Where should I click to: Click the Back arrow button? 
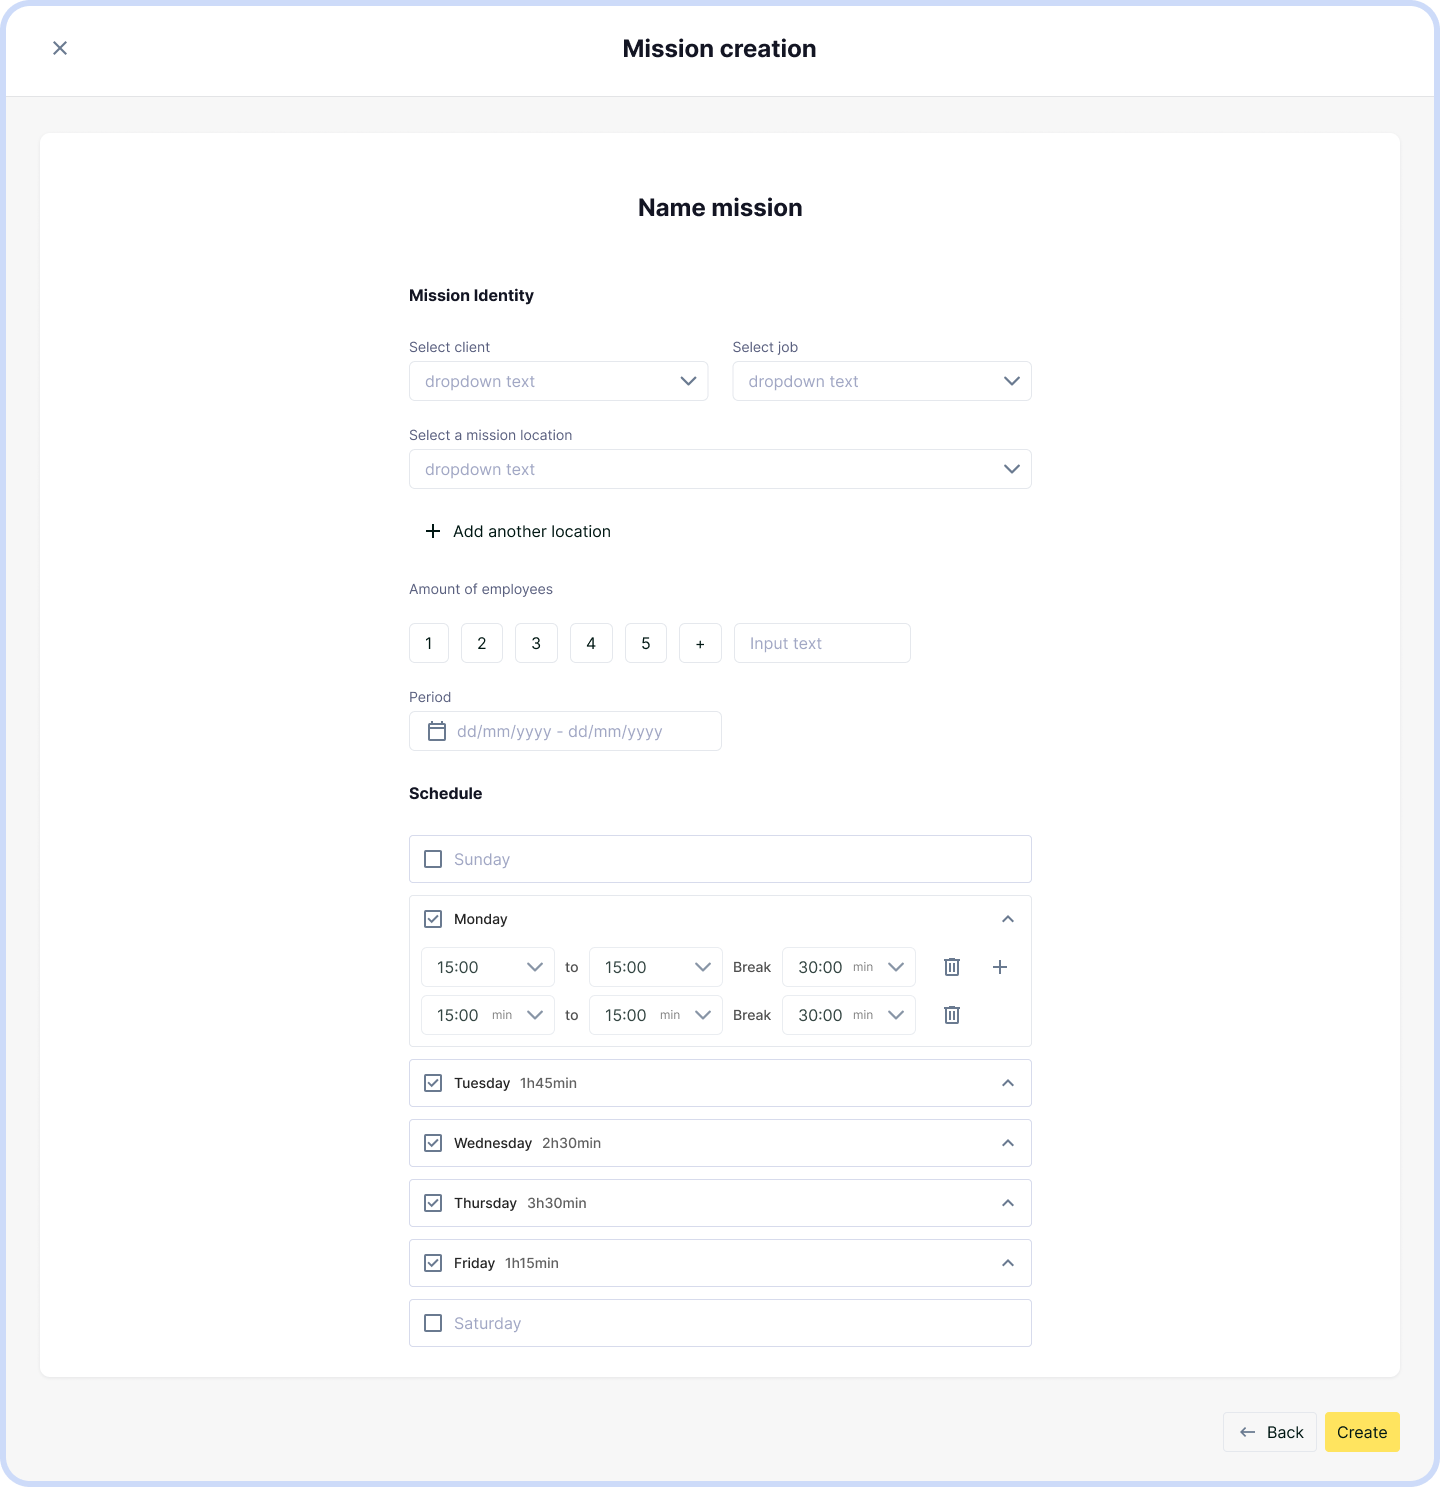(1269, 1432)
